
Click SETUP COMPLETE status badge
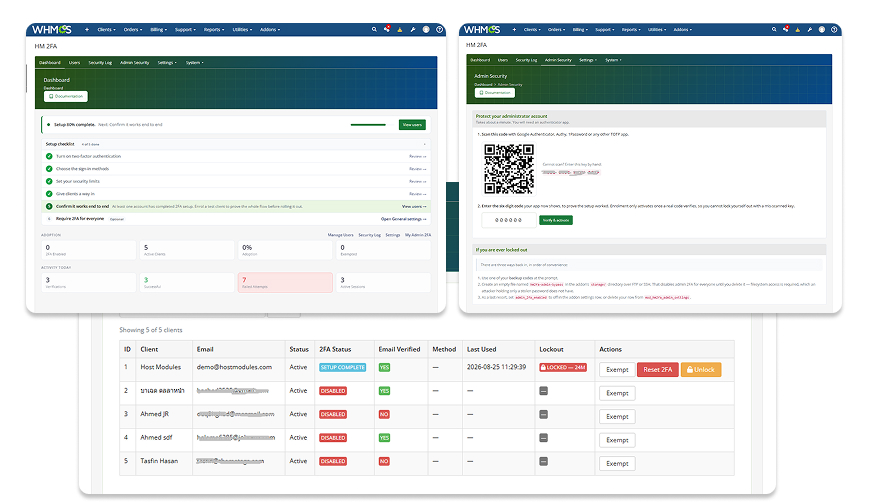click(x=342, y=368)
